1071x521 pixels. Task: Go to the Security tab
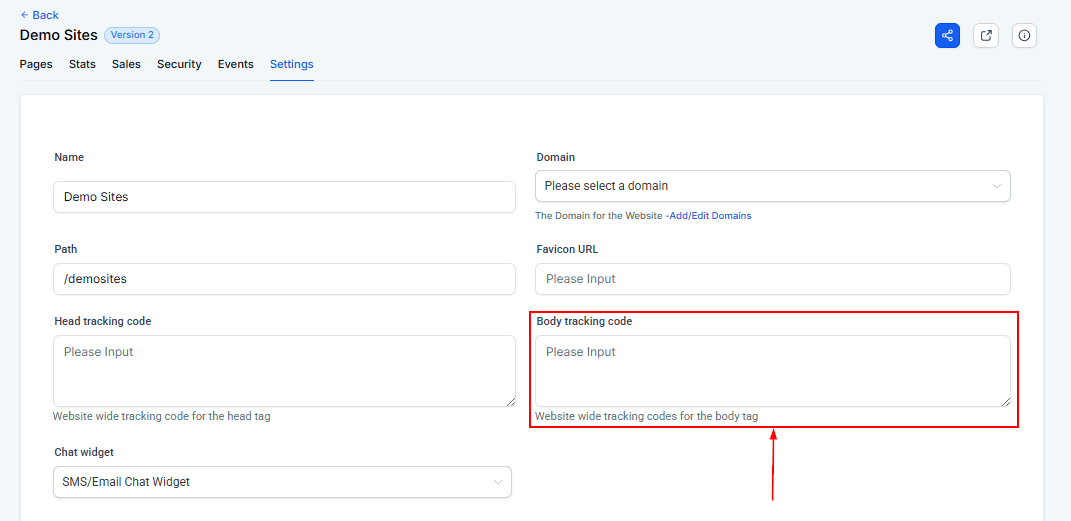click(179, 64)
